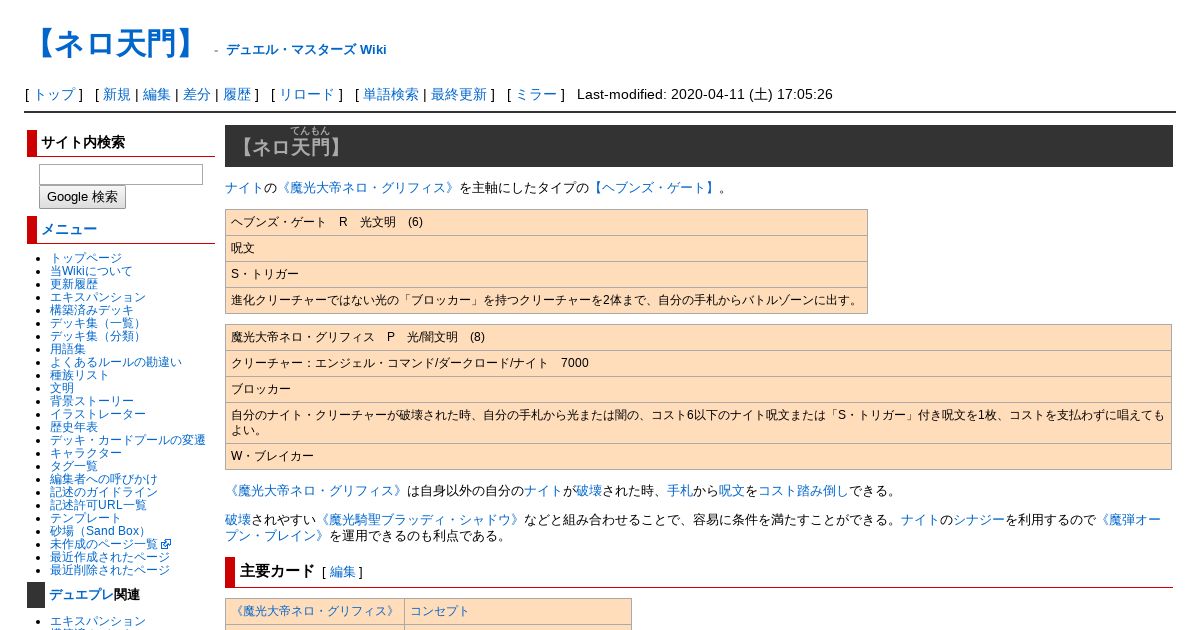Open 文明 in sidebar
Viewport: 1200px width, 630px height.
62,388
